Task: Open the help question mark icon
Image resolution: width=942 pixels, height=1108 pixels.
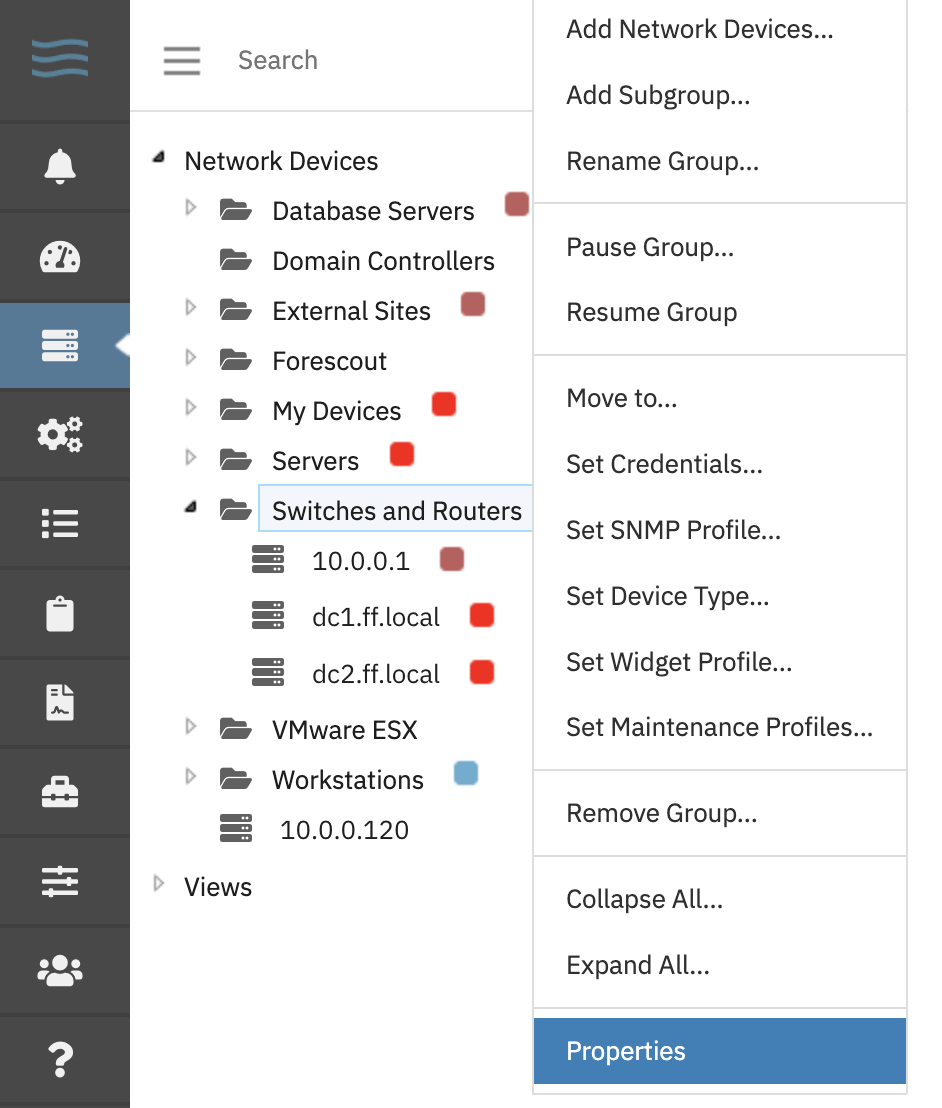Action: pos(60,1059)
